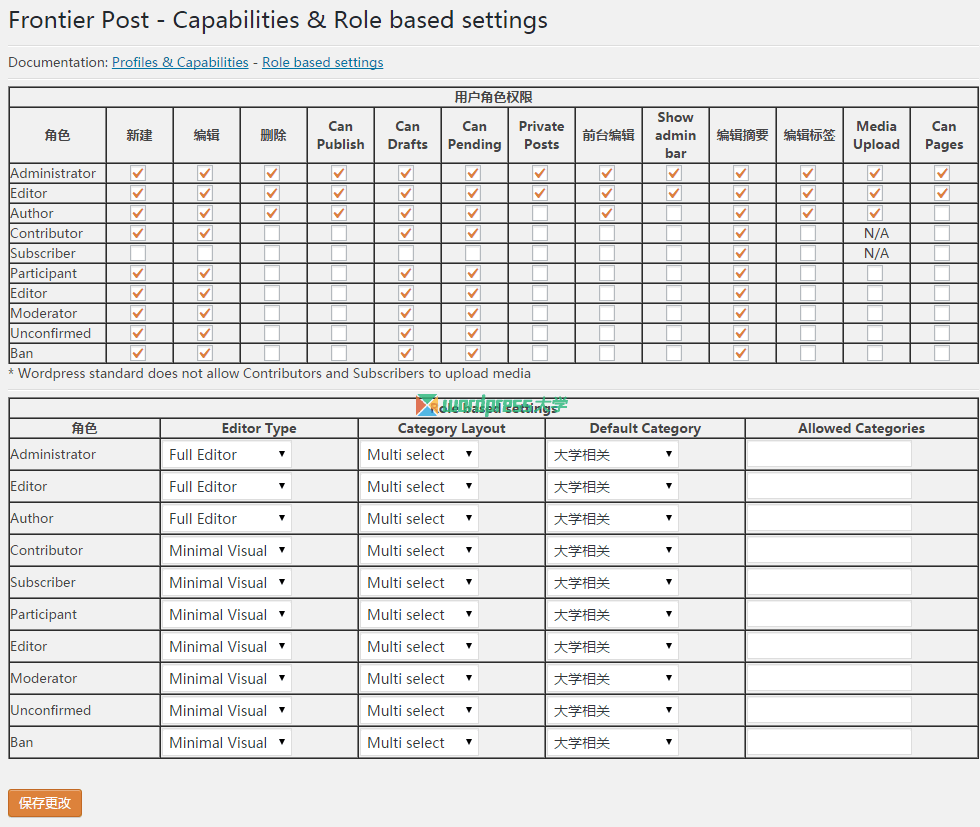Focus Subscriber's Allowed Categories input
The height and width of the screenshot is (827, 980).
(x=829, y=583)
